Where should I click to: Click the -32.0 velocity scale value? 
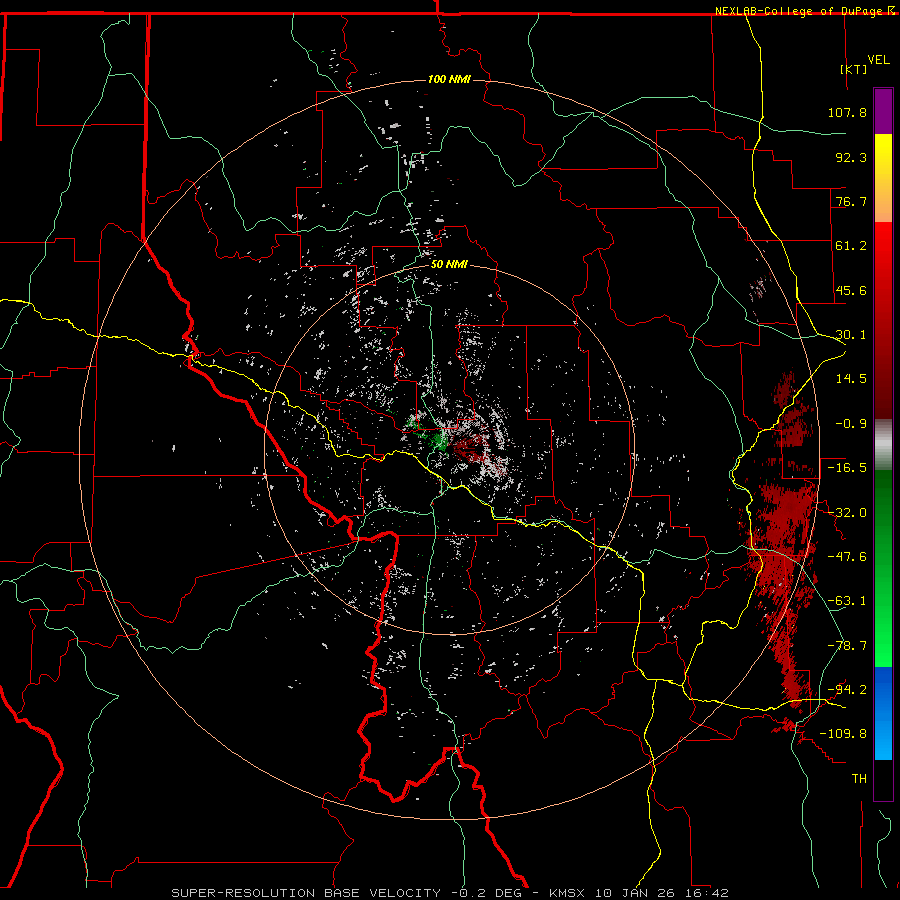point(847,513)
